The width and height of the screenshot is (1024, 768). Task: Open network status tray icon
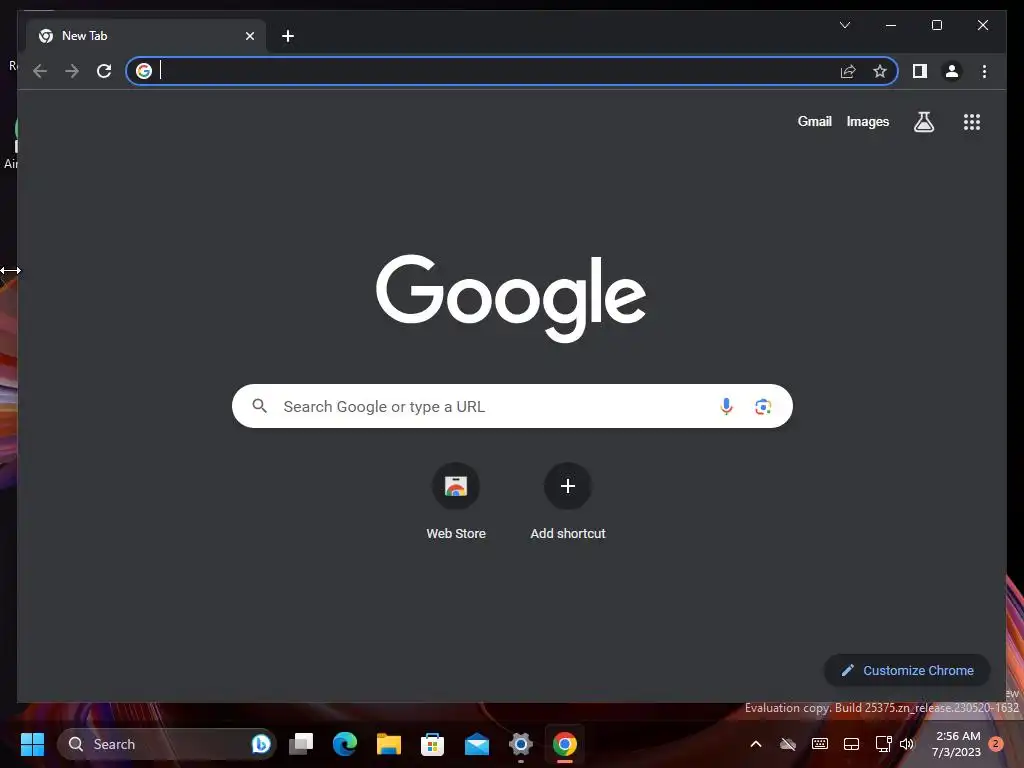(x=884, y=744)
